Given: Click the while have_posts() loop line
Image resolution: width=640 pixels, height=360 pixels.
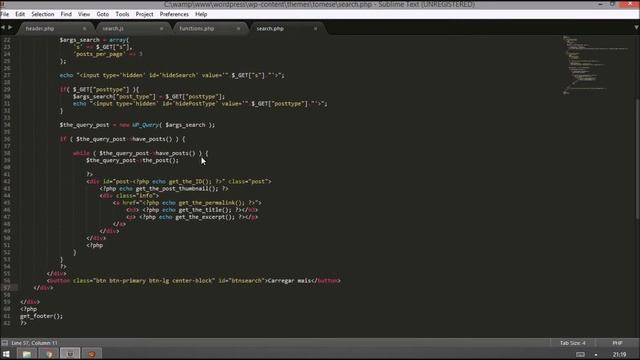Looking at the screenshot, I should [x=140, y=153].
